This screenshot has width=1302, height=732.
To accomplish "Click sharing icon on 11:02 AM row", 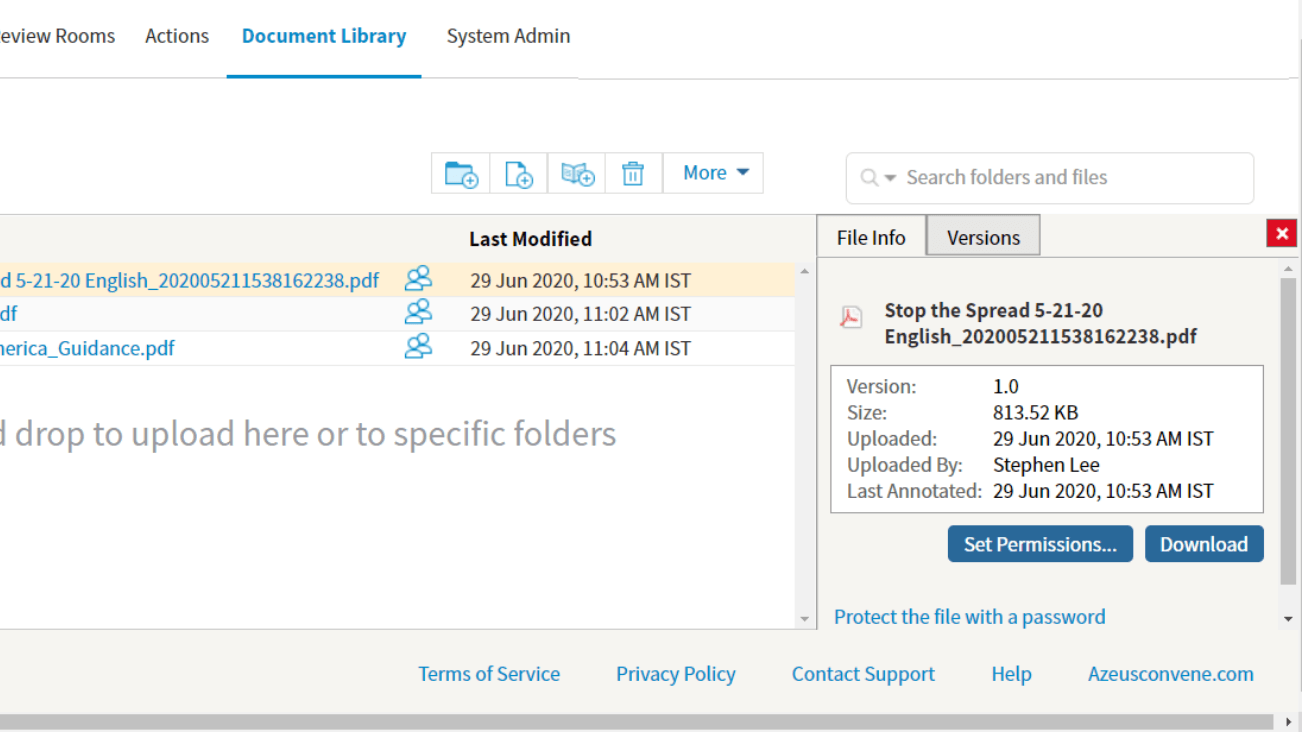I will 418,312.
